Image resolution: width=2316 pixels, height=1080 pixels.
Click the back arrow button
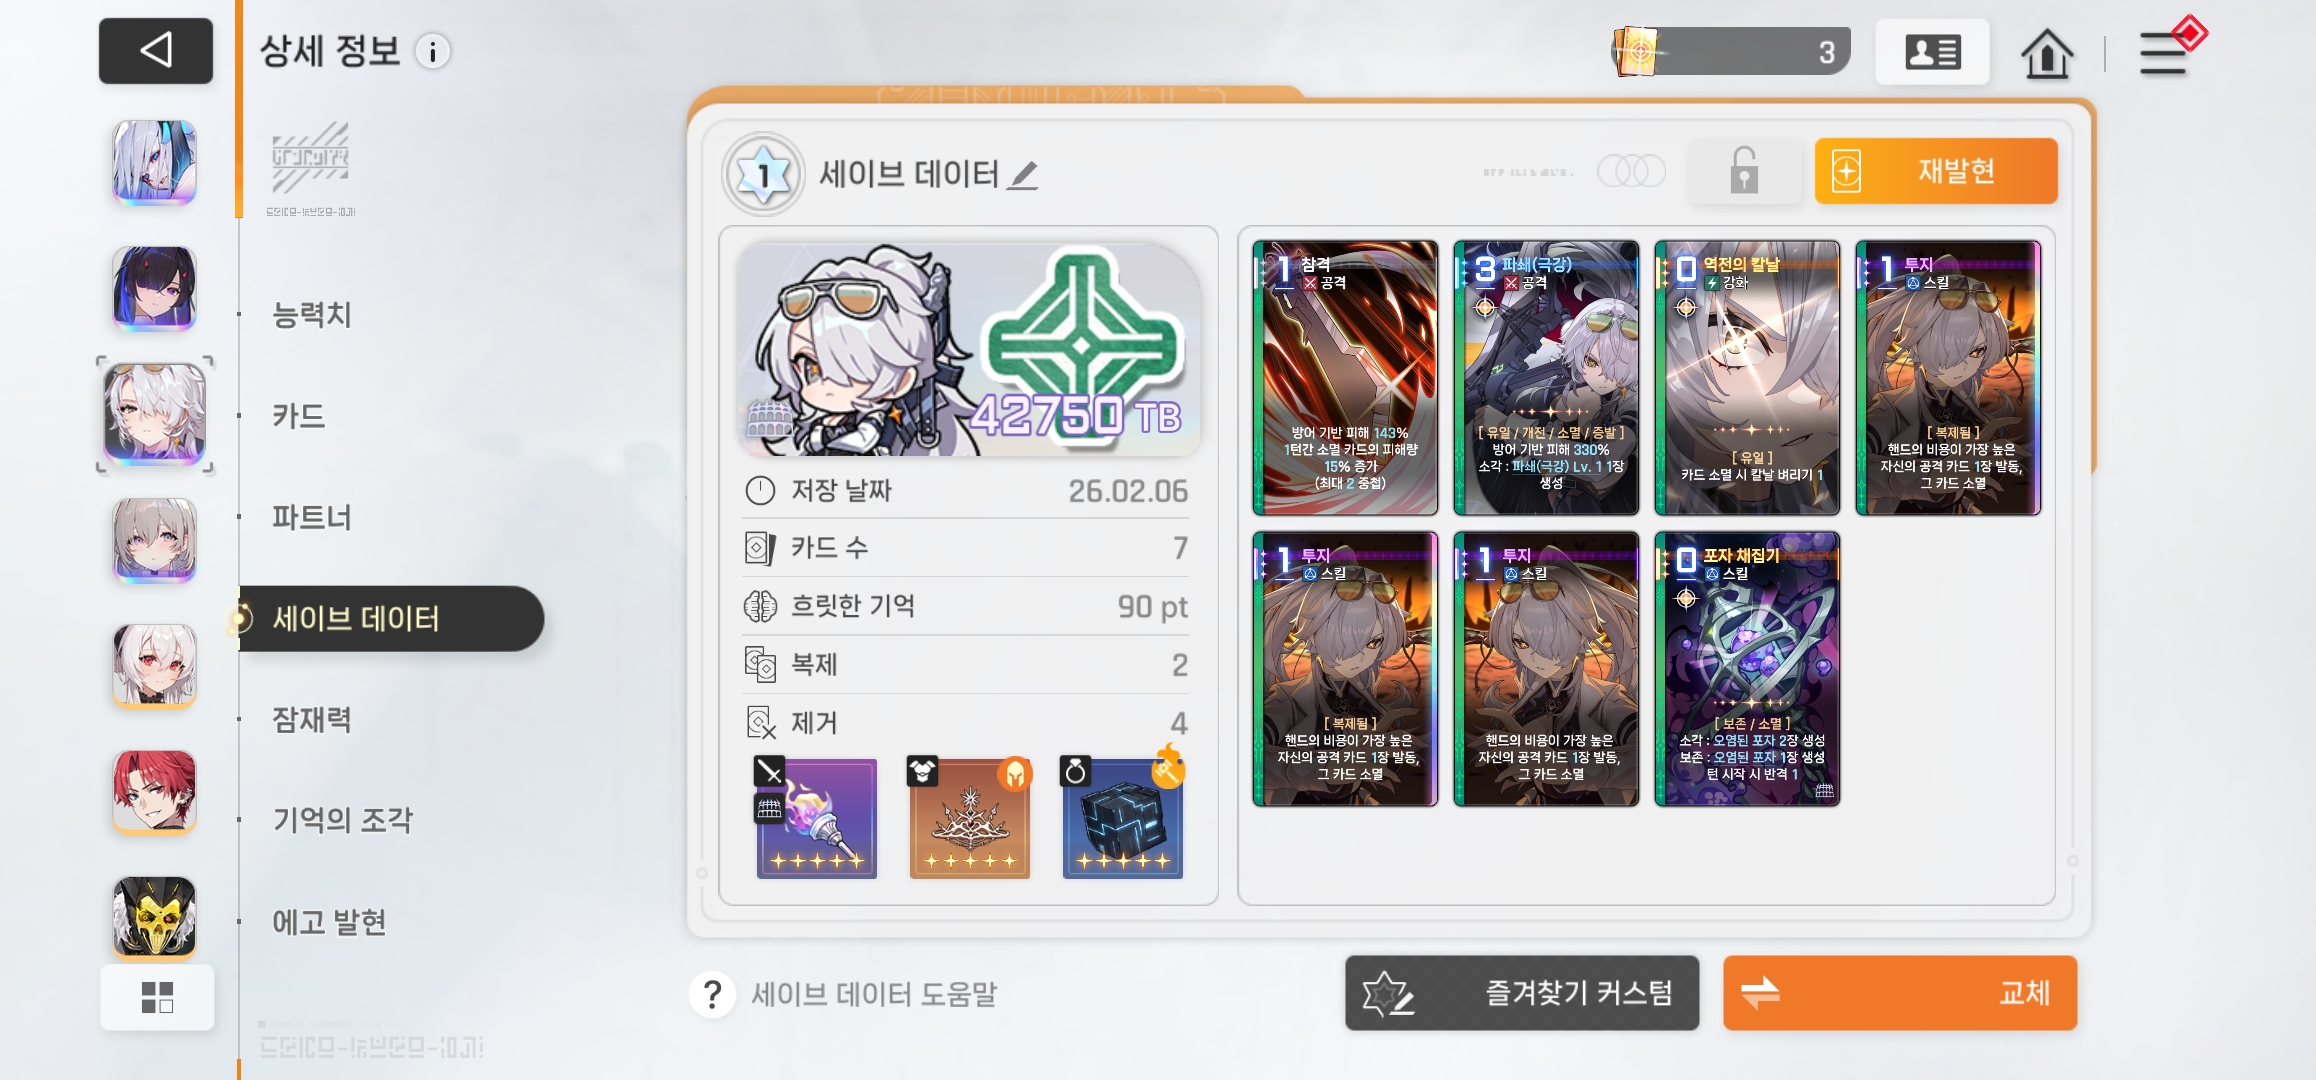point(156,51)
